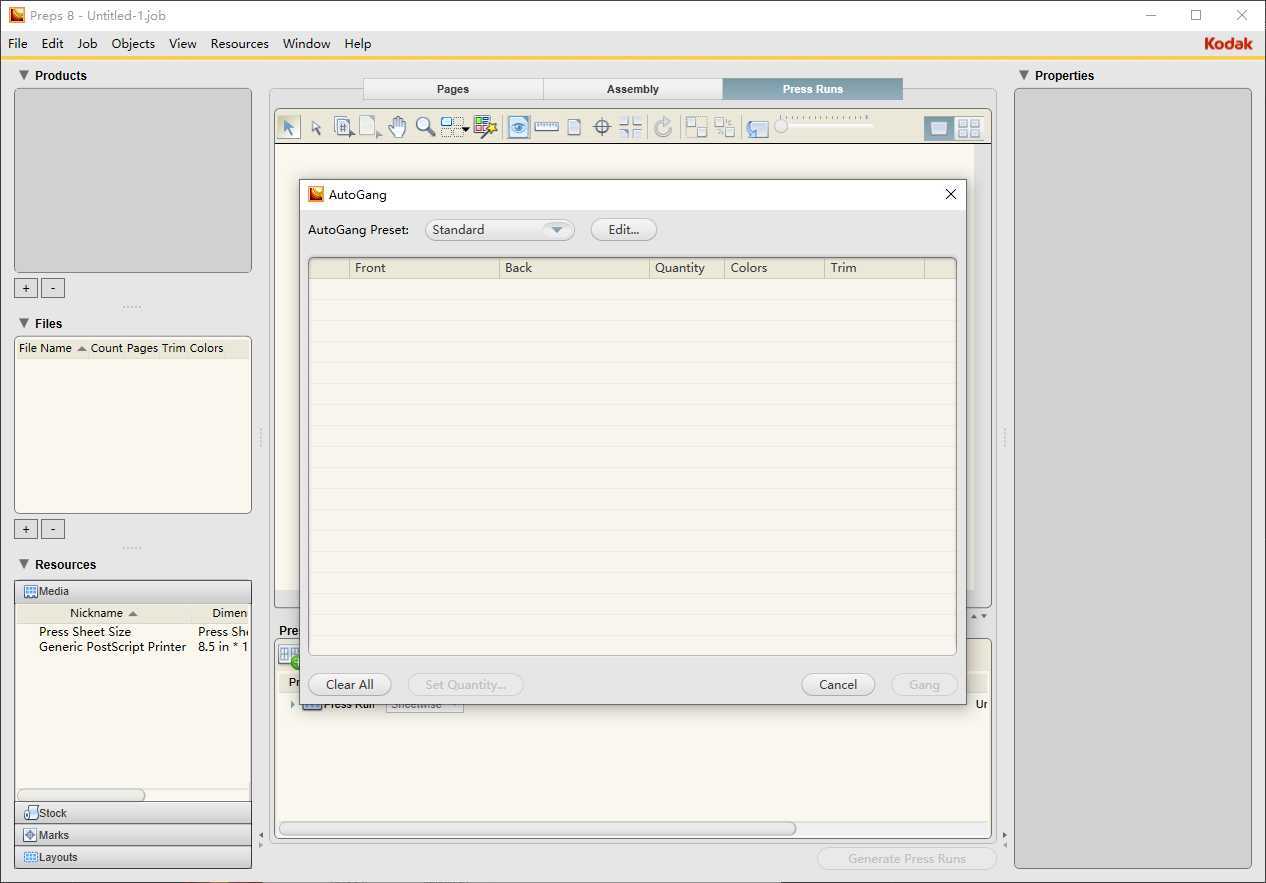Open the Objects menu
Image resolution: width=1266 pixels, height=883 pixels.
133,44
